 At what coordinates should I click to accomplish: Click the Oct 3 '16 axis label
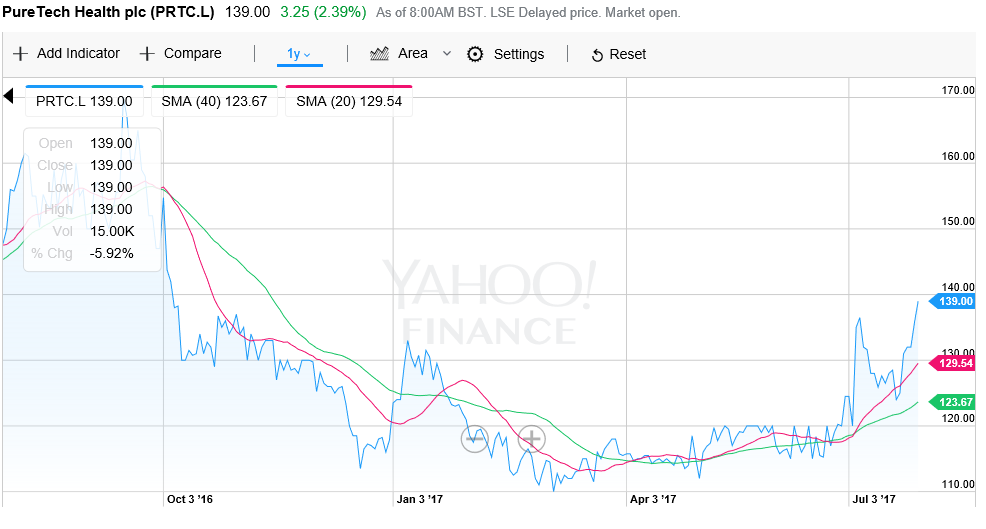tap(190, 499)
